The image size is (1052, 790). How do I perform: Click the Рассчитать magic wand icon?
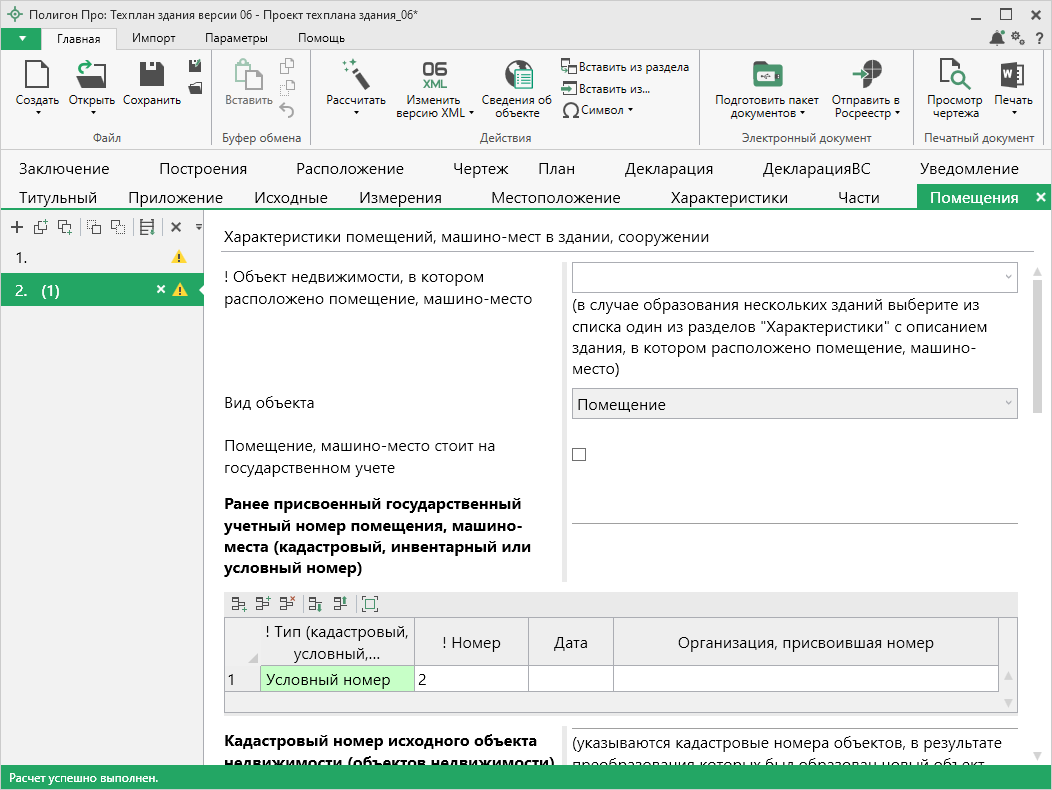(x=355, y=75)
